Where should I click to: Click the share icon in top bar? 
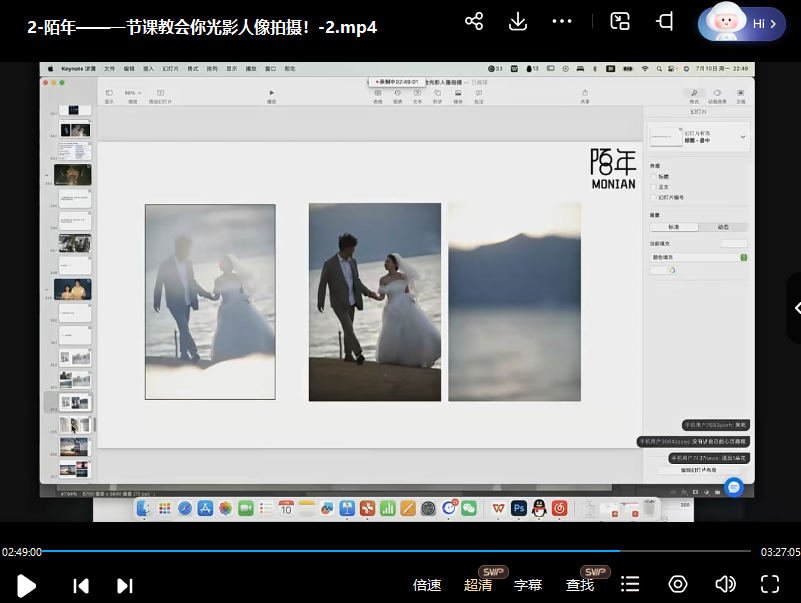474,22
